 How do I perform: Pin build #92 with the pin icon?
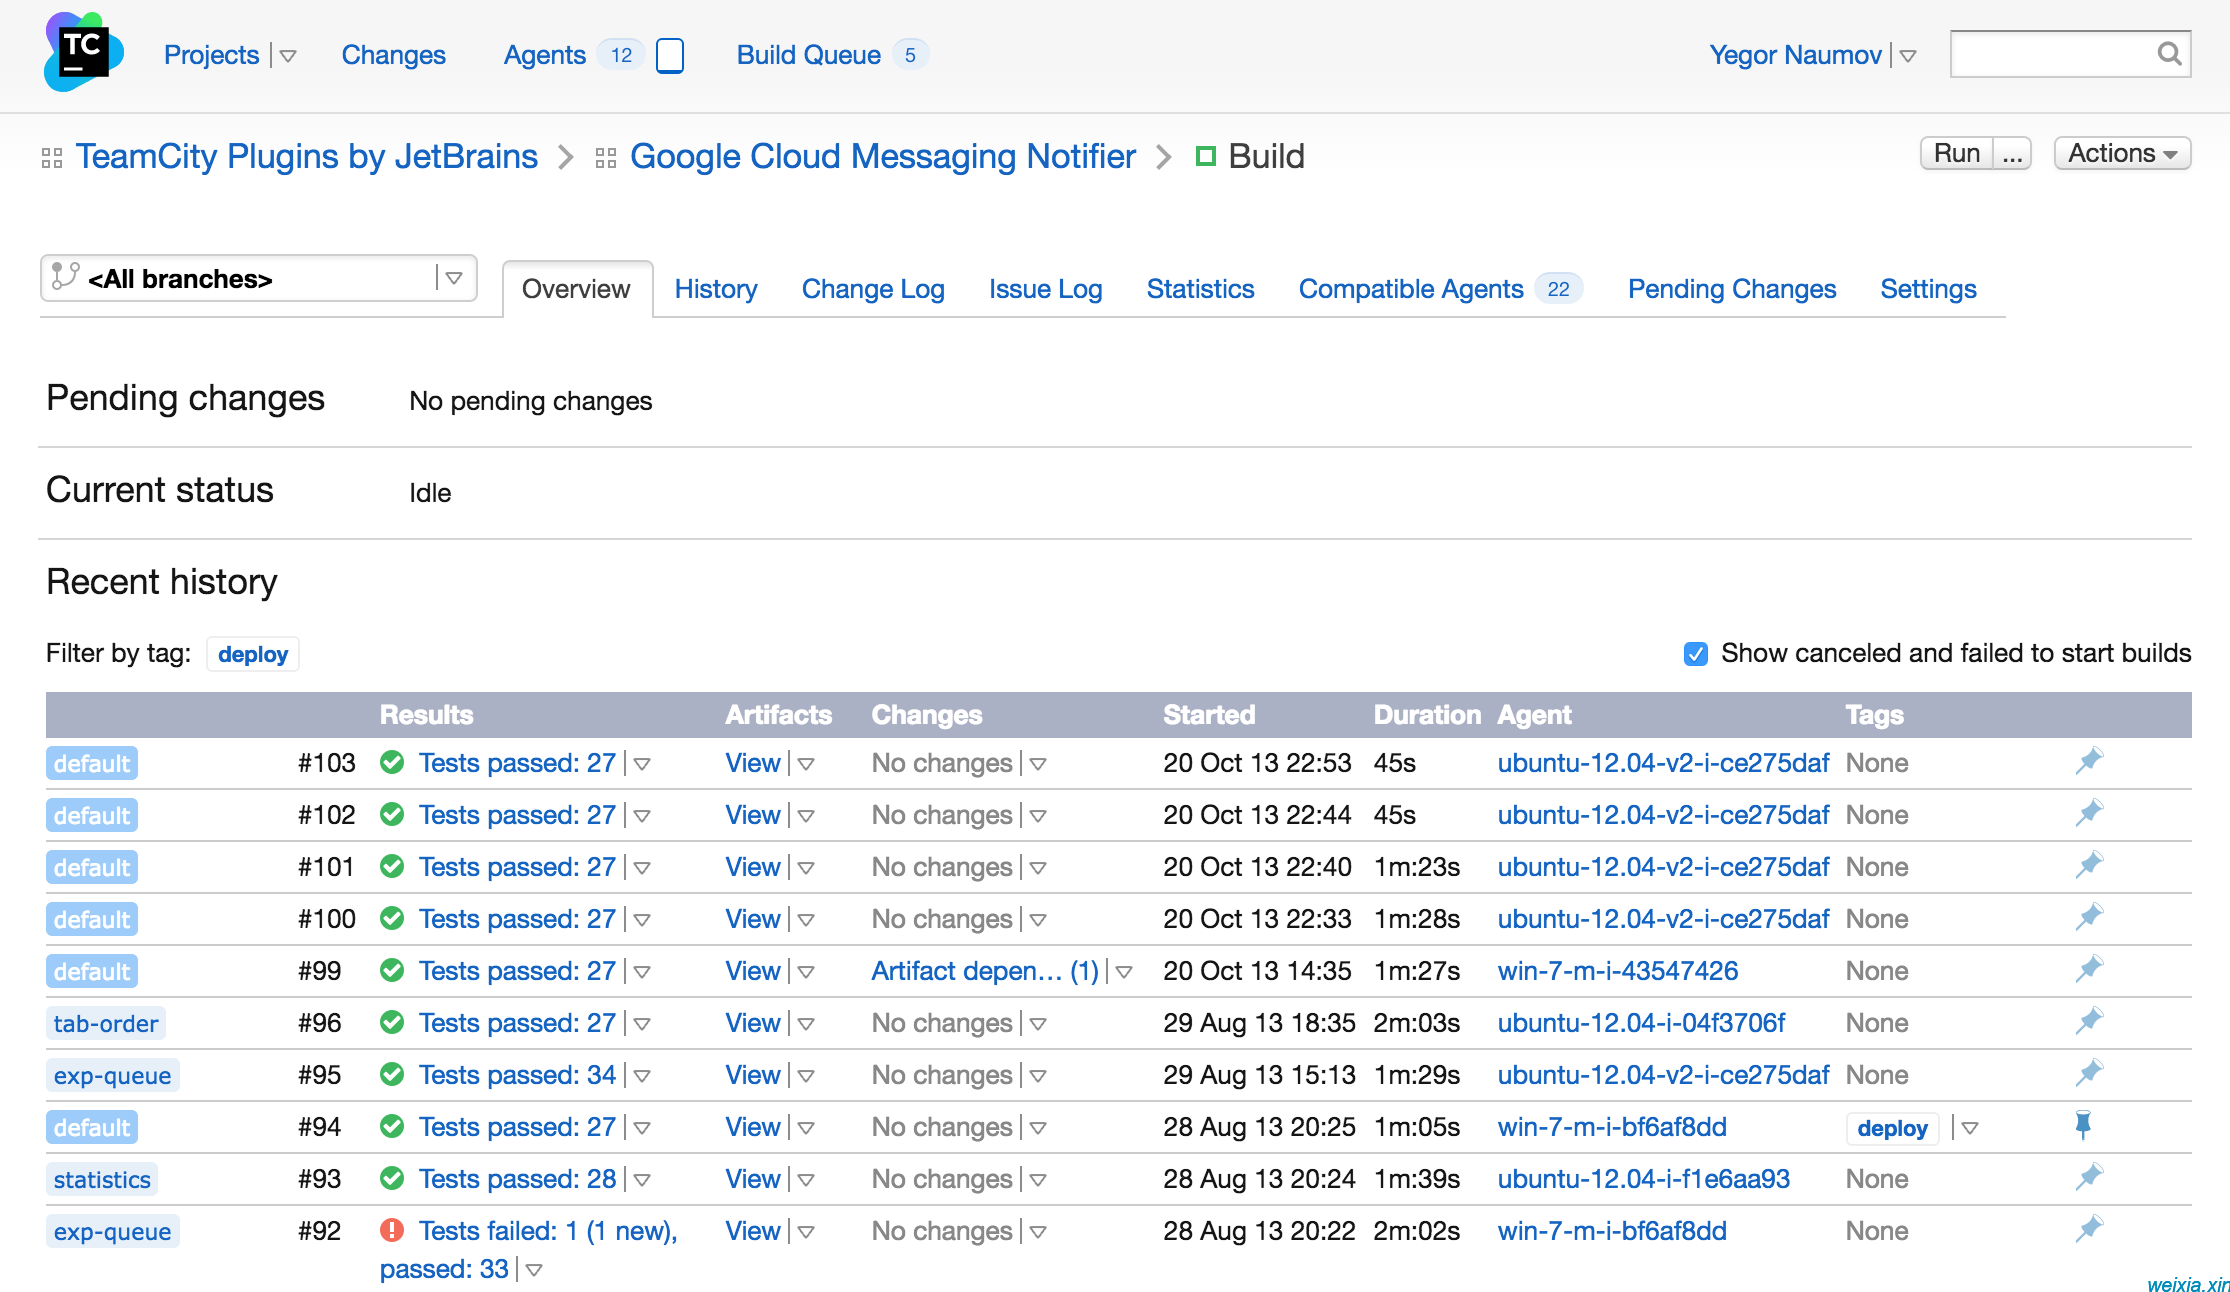point(2089,1230)
